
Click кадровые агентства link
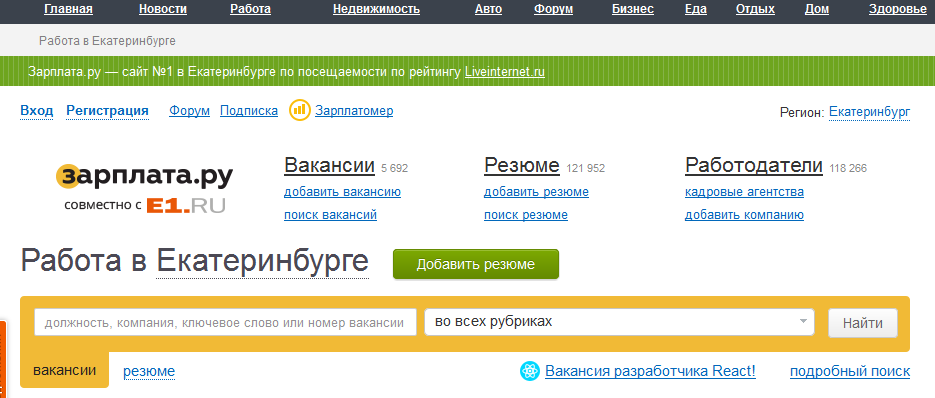744,192
